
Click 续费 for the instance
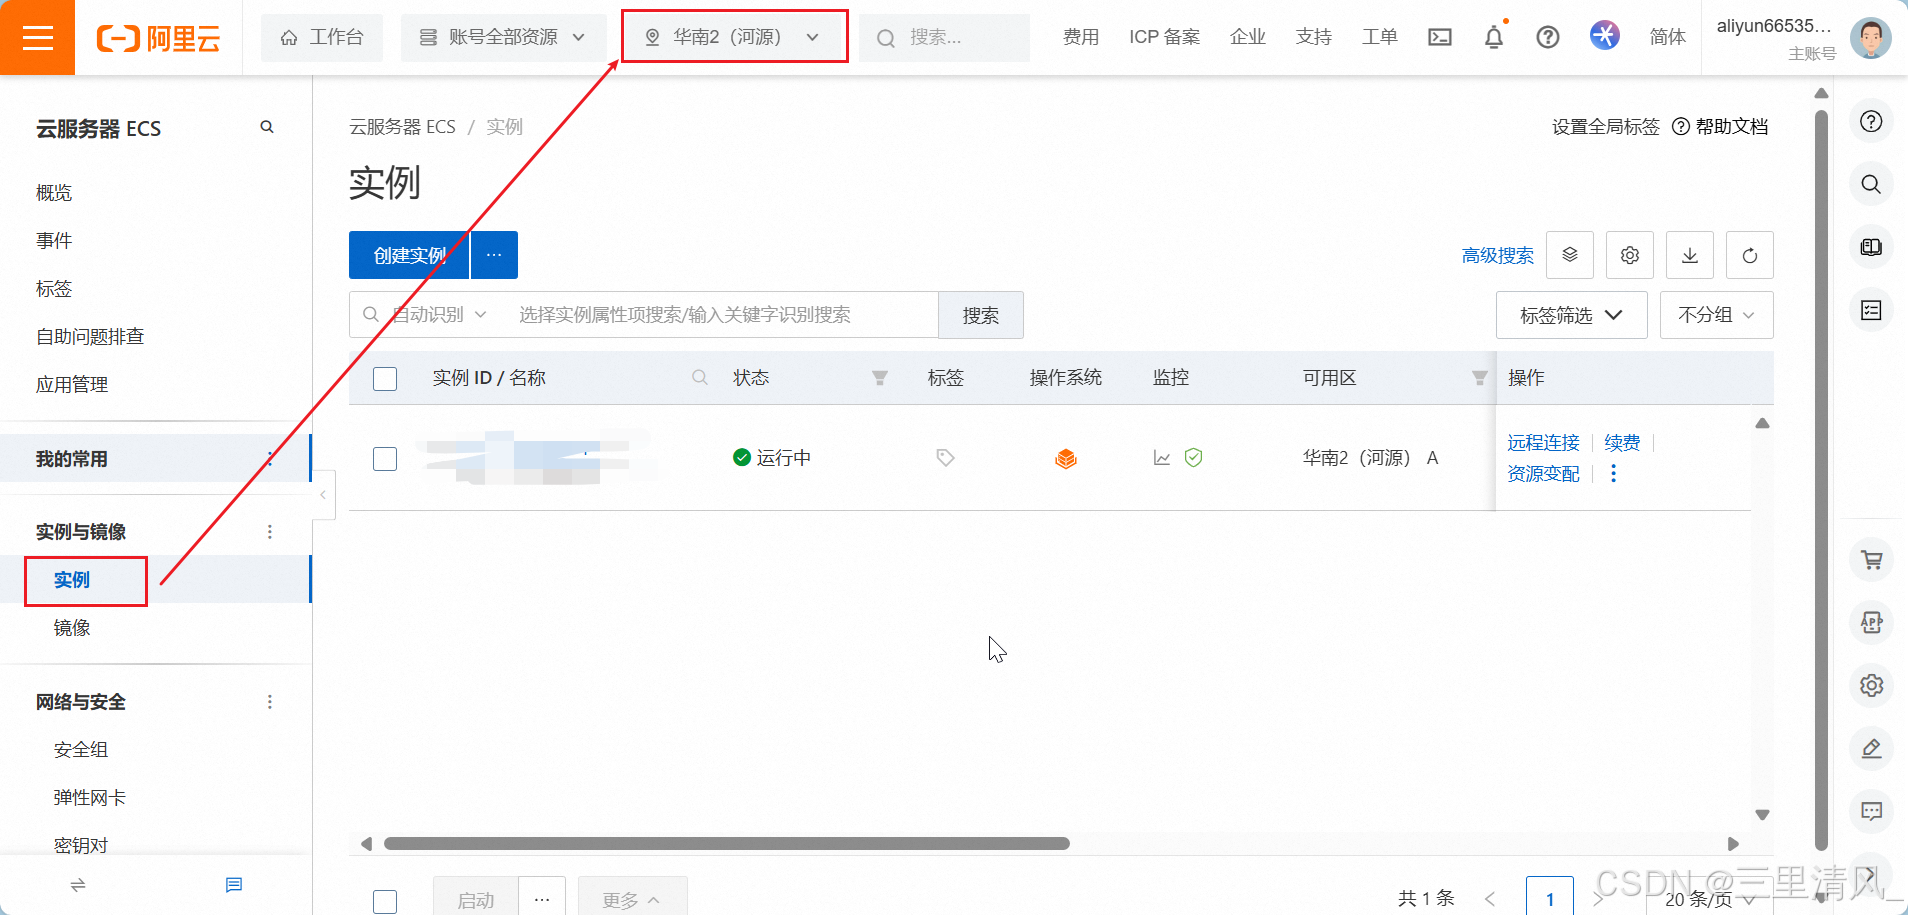tap(1622, 443)
